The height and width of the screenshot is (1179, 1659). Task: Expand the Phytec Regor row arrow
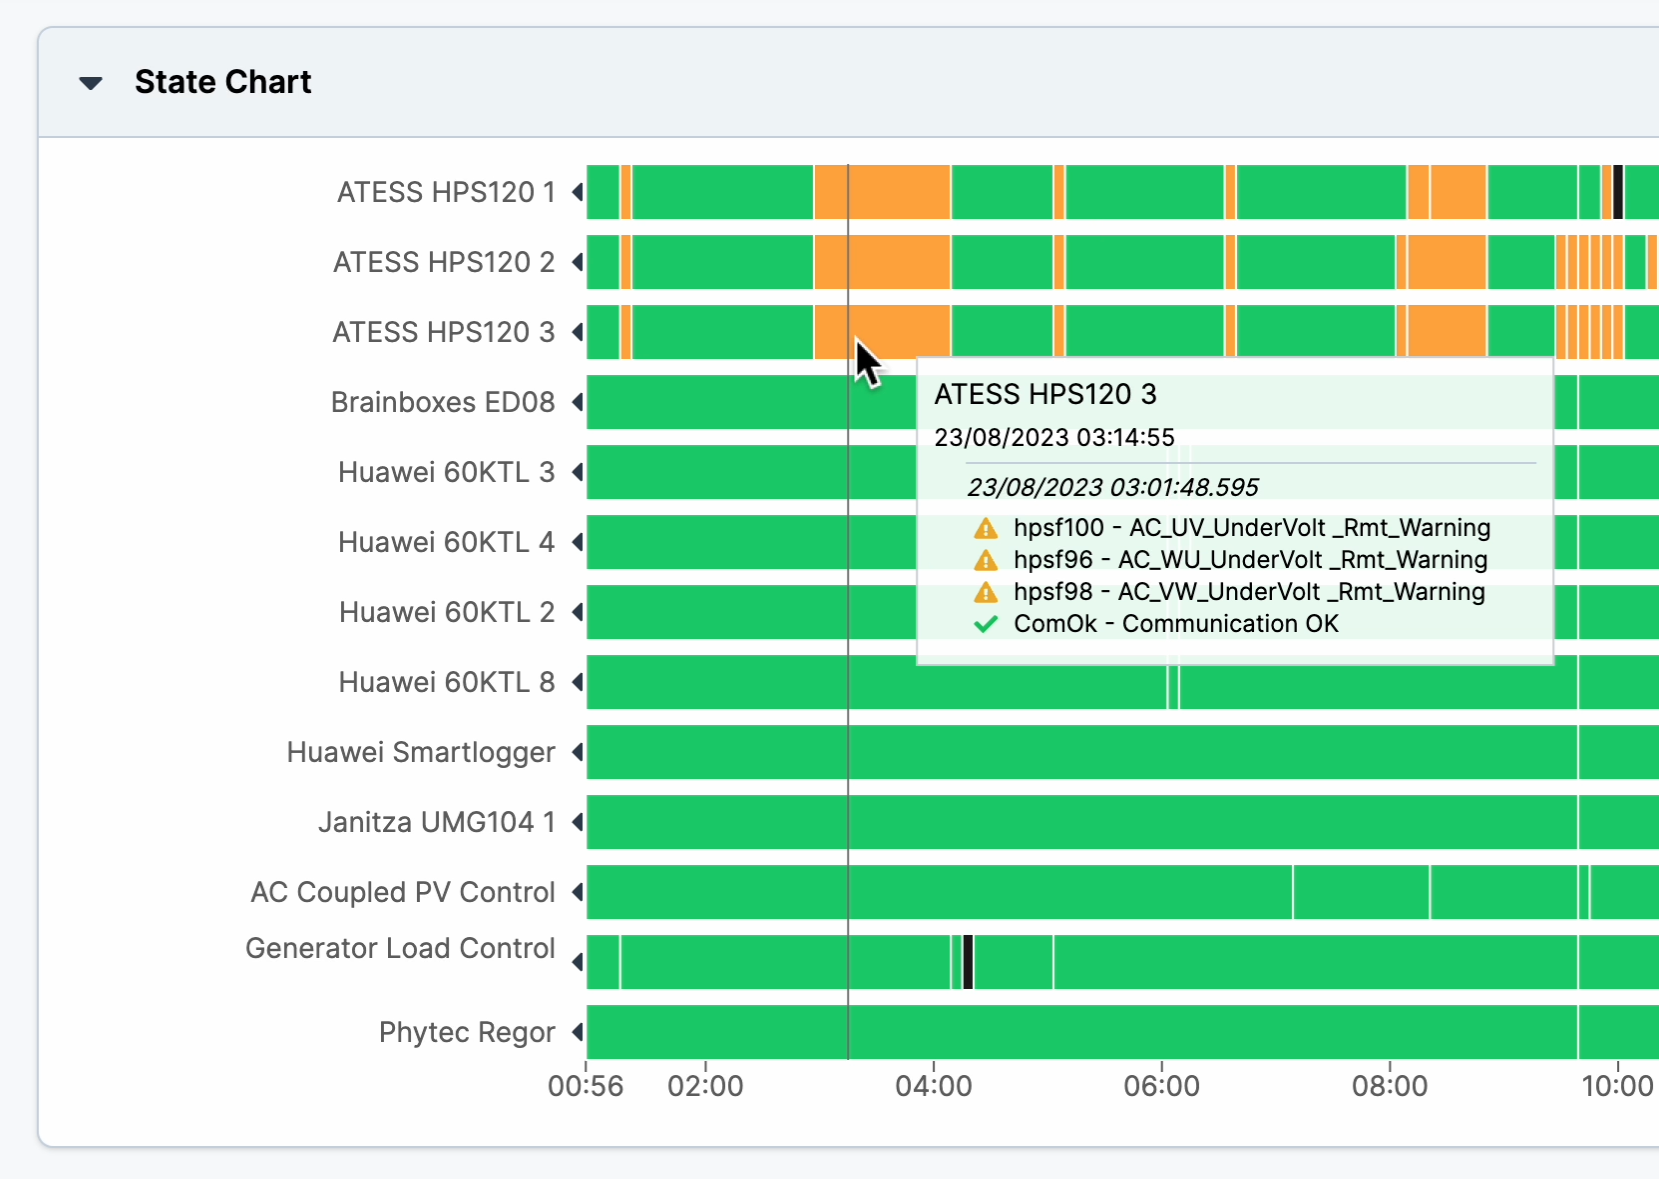tap(577, 1032)
